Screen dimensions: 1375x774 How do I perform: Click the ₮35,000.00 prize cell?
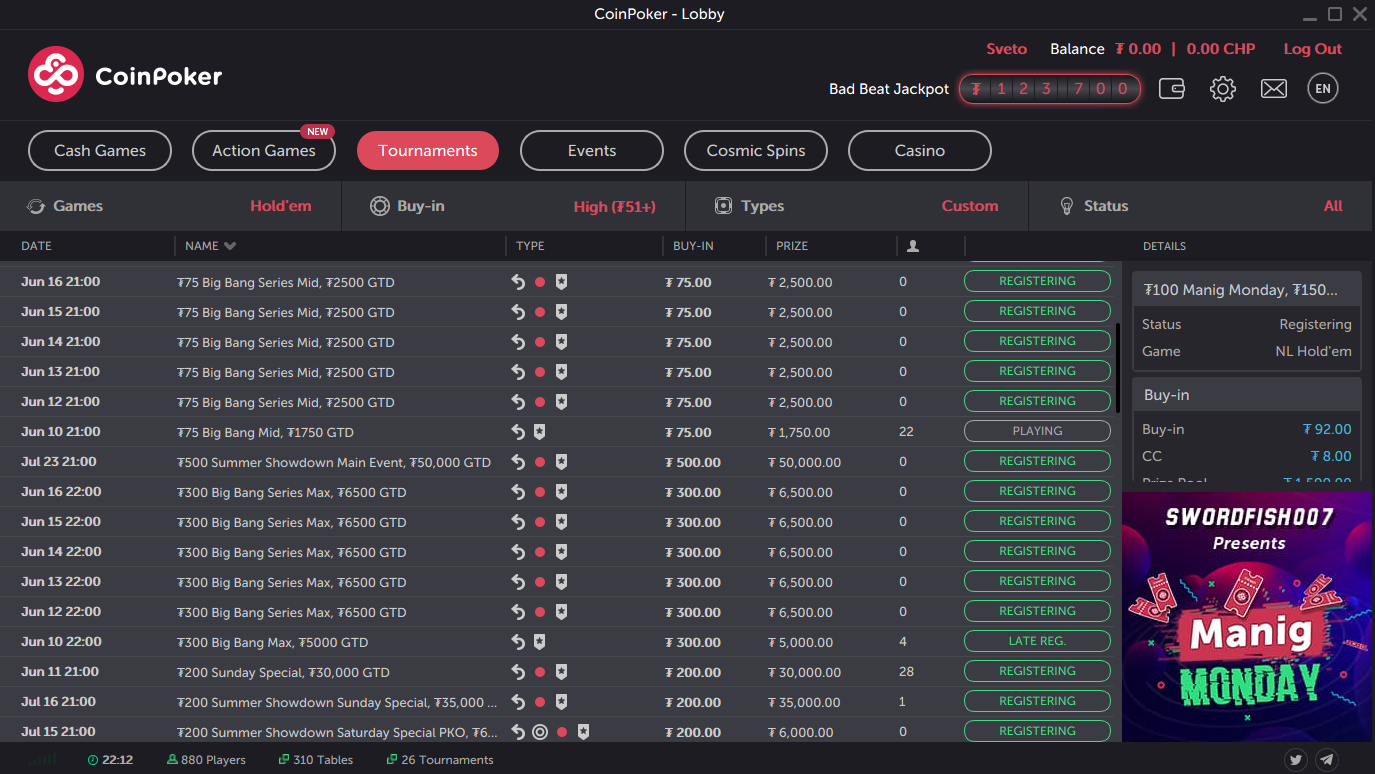tap(804, 702)
